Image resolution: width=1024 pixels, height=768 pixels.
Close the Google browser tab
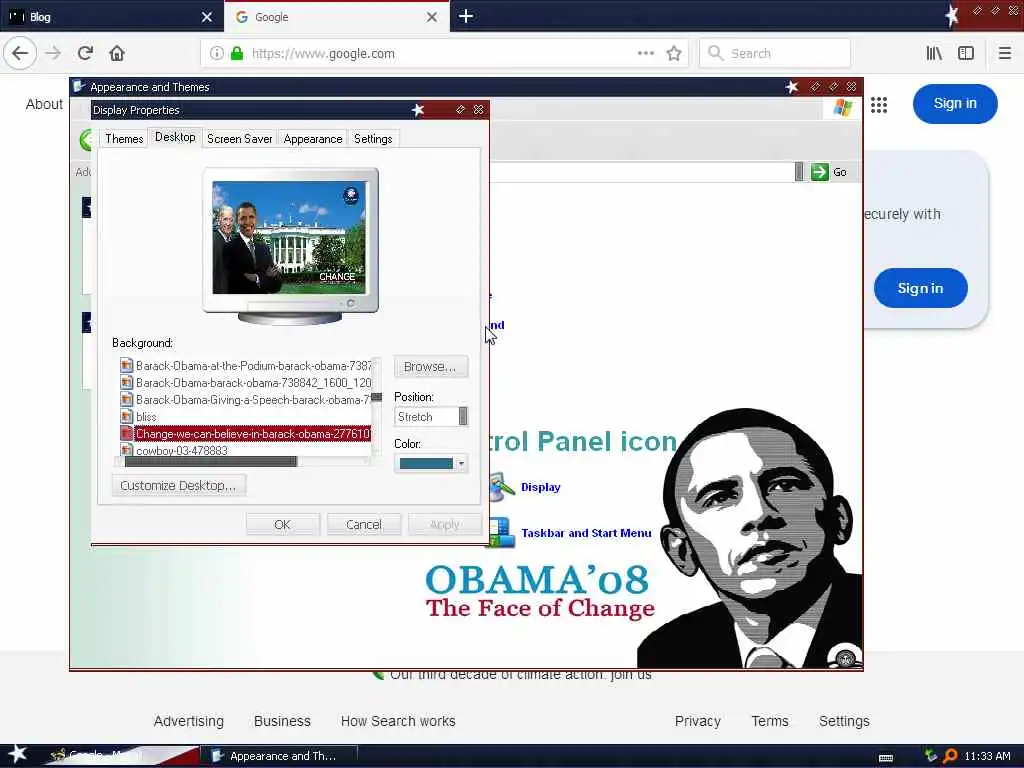point(432,17)
